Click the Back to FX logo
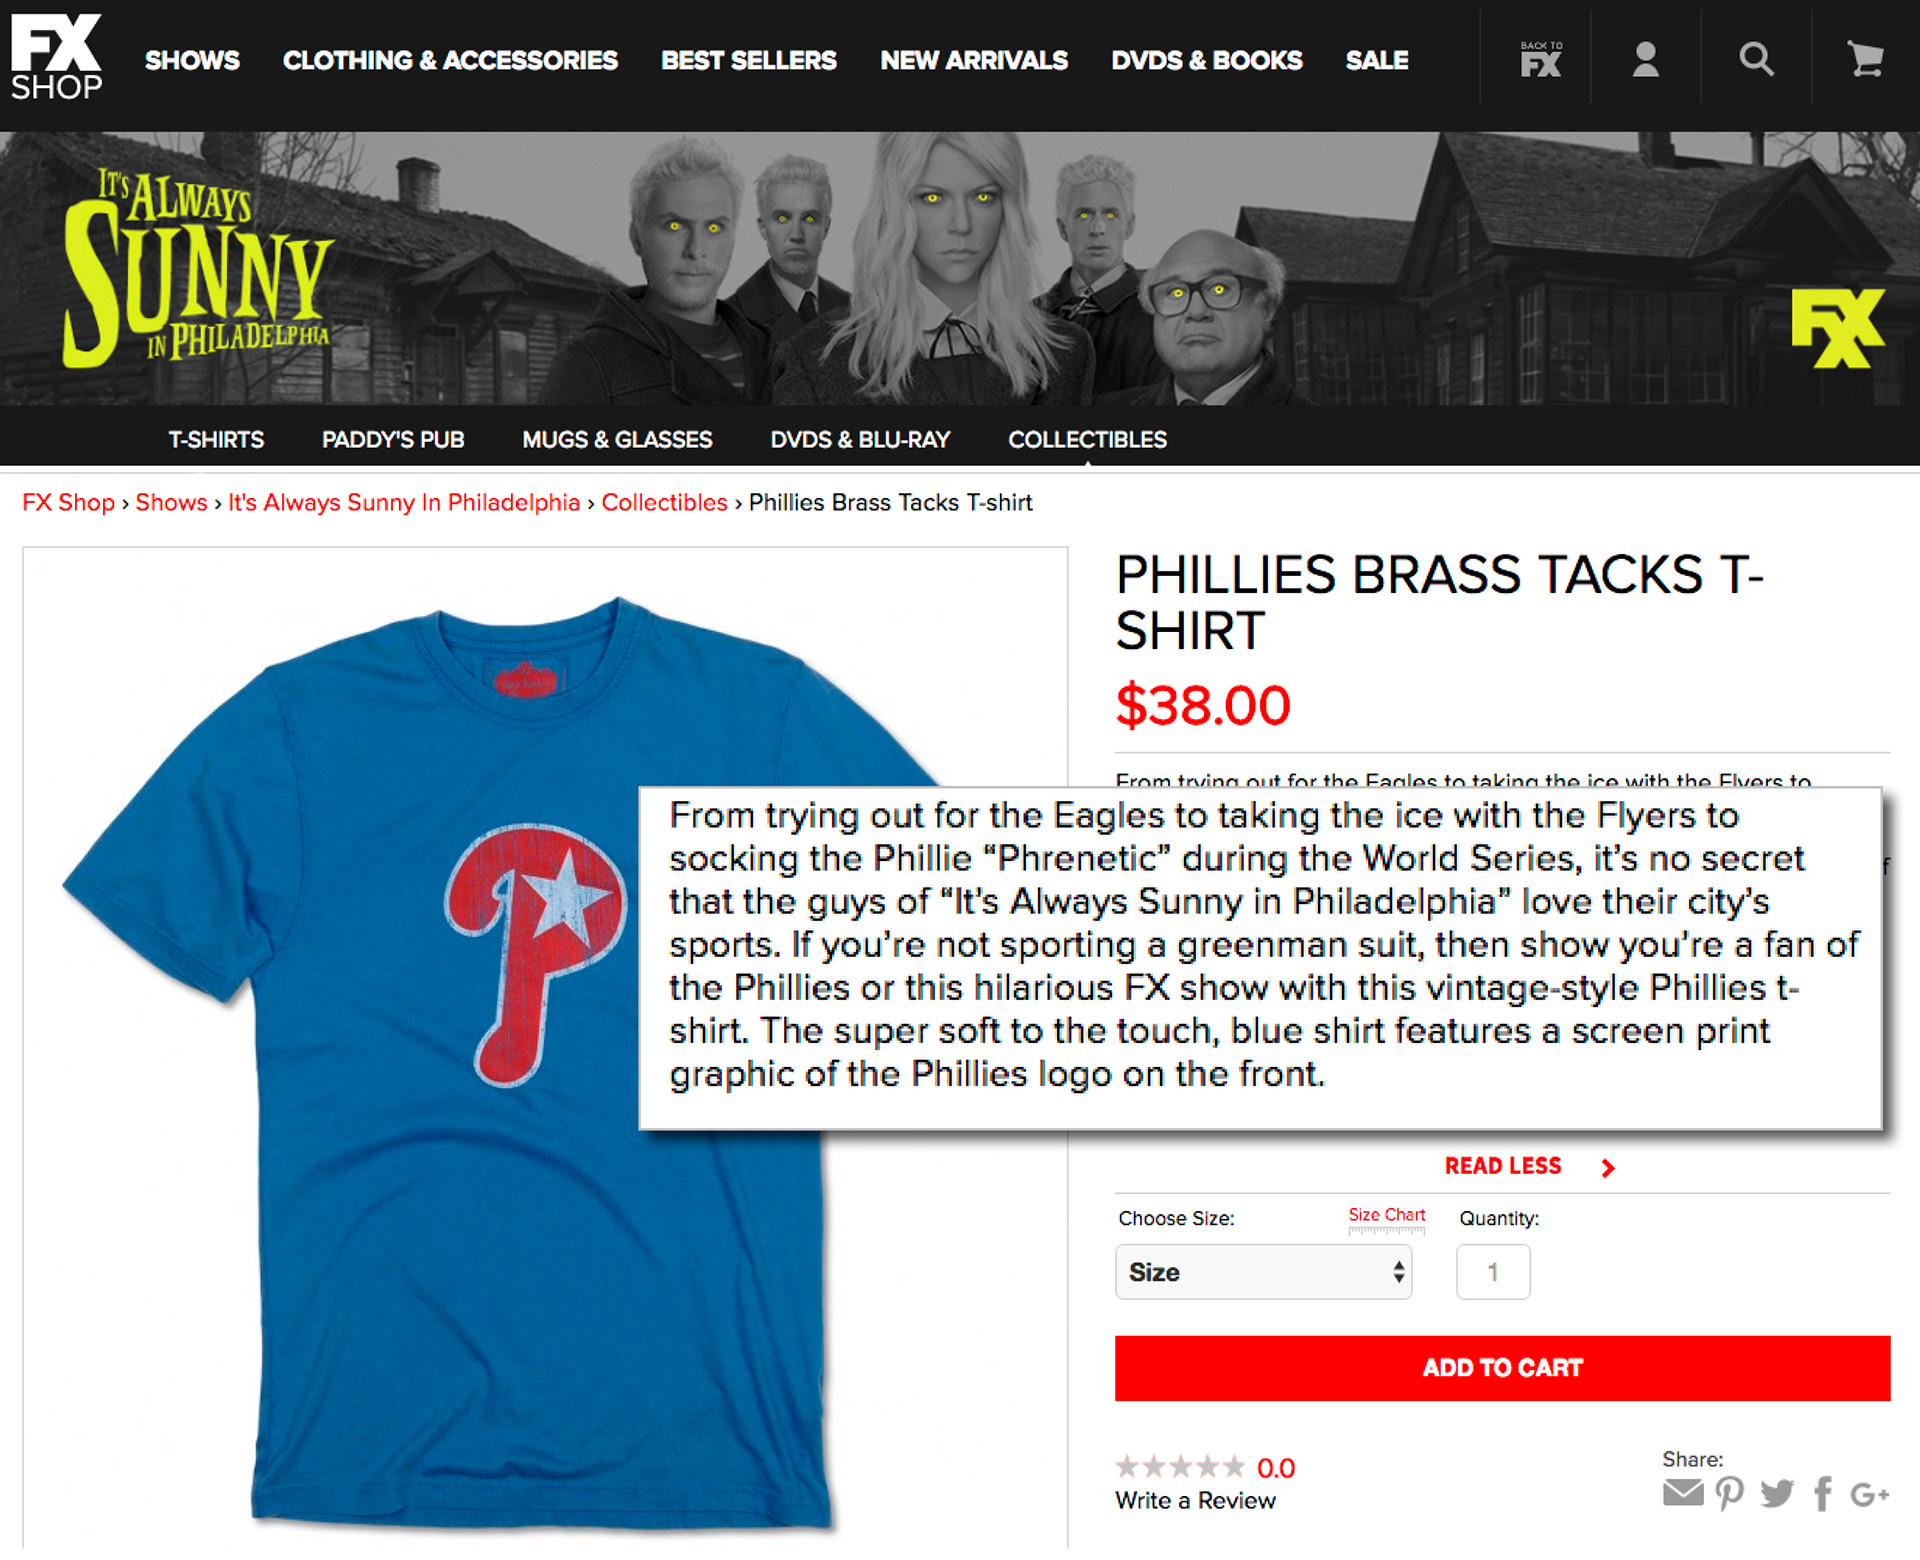This screenshot has width=1920, height=1560. pyautogui.click(x=1540, y=61)
